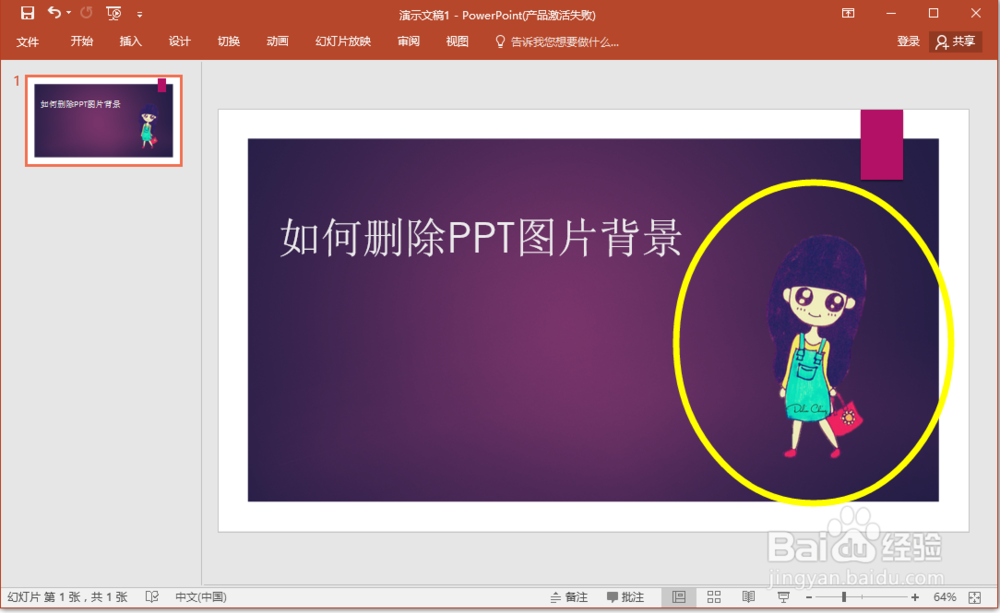The height and width of the screenshot is (613, 1000).
Task: Click 登录 to sign in
Action: point(908,41)
